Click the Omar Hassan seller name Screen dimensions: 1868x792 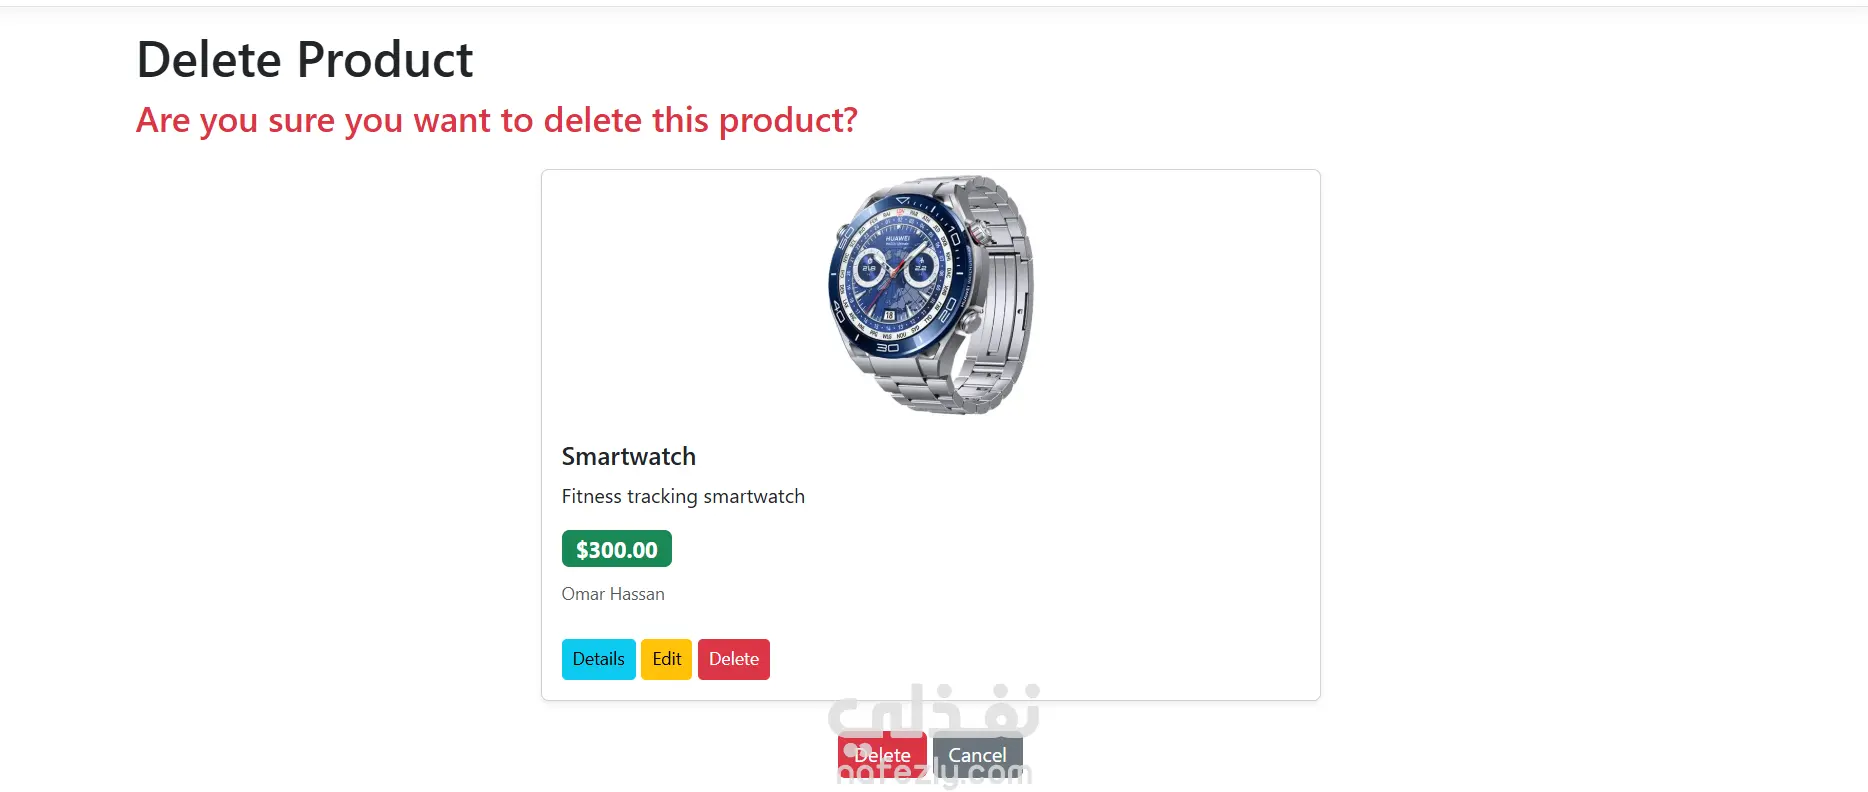point(613,594)
